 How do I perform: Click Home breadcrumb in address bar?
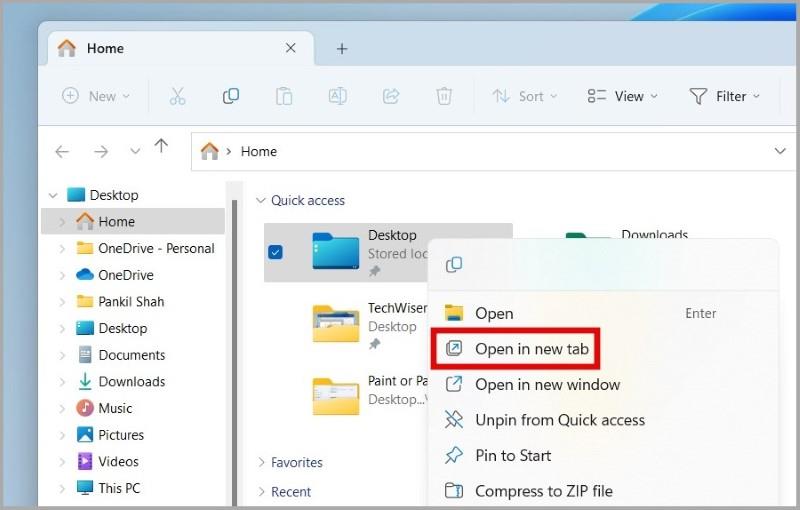pyautogui.click(x=259, y=151)
